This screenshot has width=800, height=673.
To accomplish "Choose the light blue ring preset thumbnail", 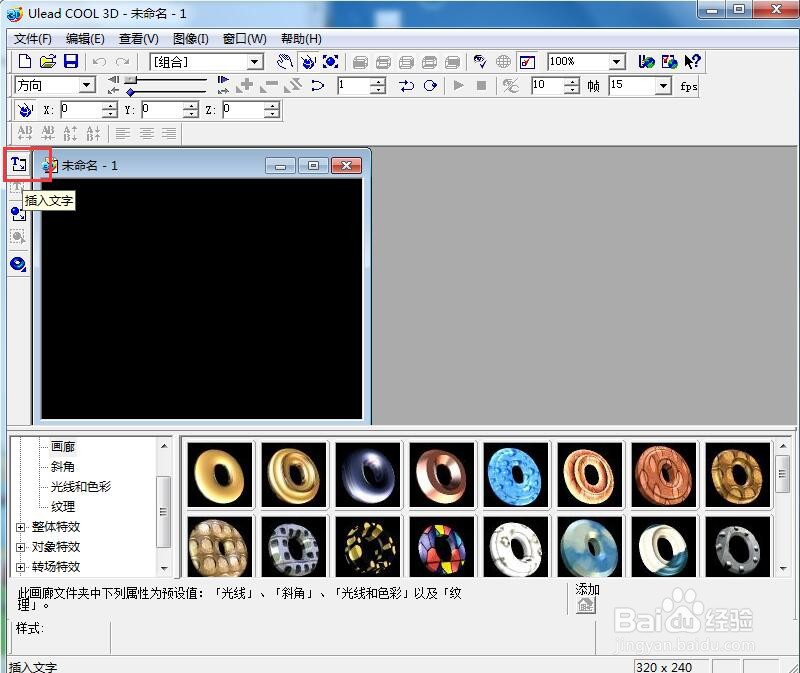I will [515, 475].
